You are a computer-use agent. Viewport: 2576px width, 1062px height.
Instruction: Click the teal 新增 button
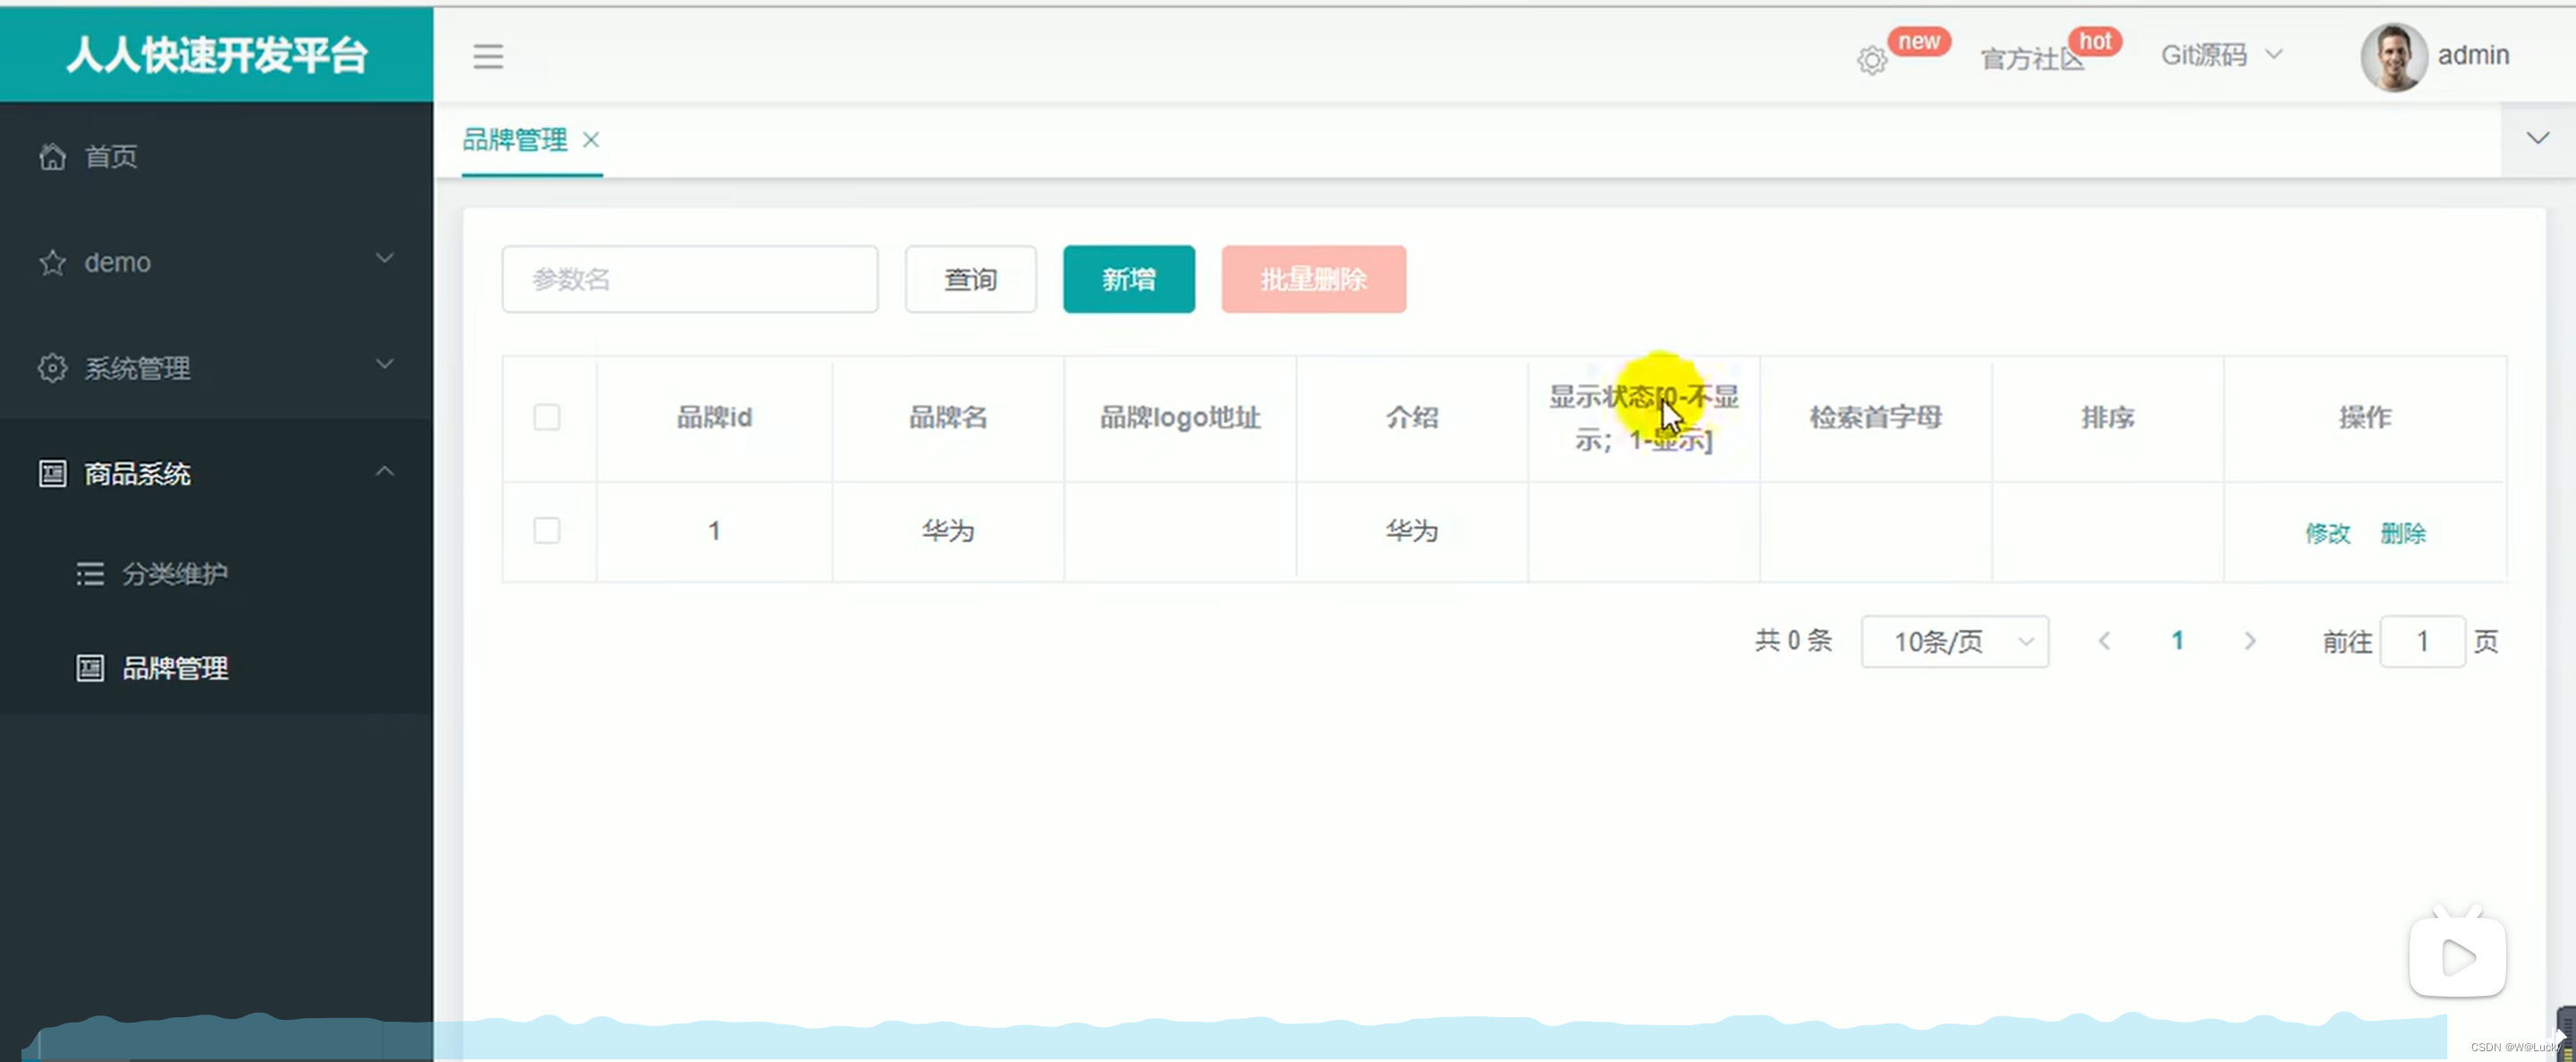1128,279
